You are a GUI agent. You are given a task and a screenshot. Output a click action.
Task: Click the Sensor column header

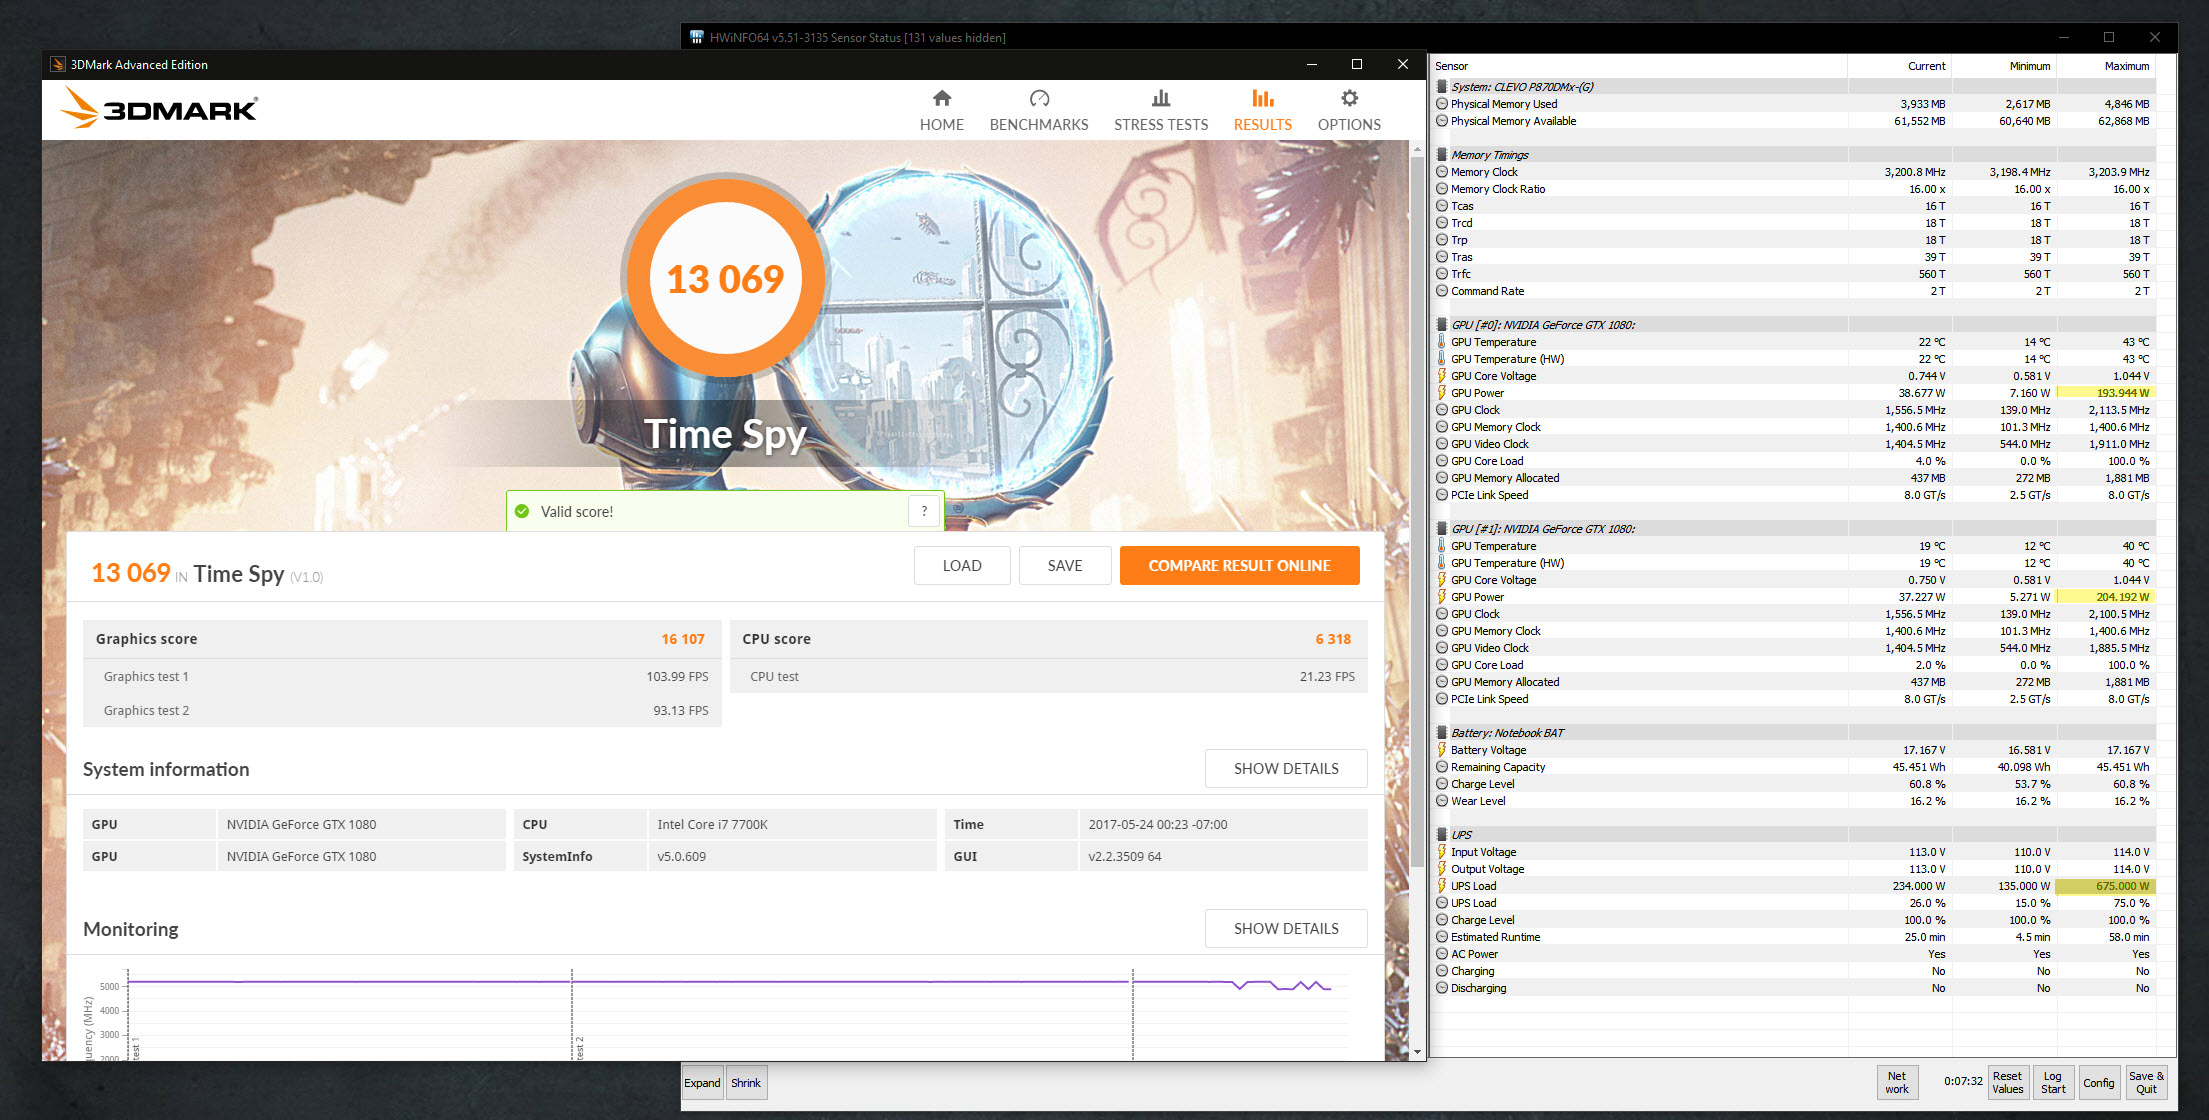pyautogui.click(x=1639, y=66)
